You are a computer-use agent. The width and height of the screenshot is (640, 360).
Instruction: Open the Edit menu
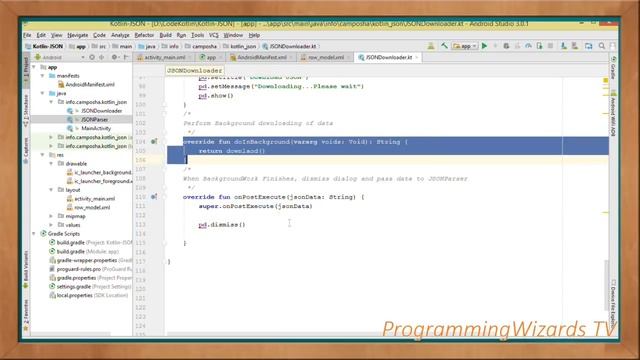coord(41,36)
